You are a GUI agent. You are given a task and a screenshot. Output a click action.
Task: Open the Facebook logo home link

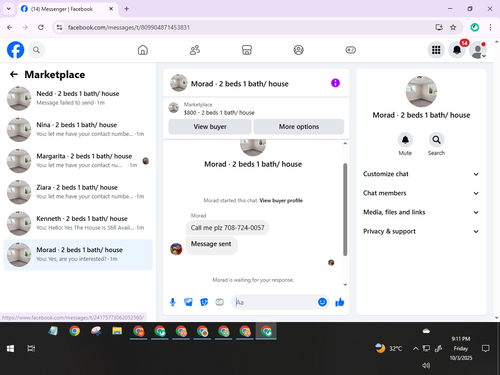click(x=15, y=50)
